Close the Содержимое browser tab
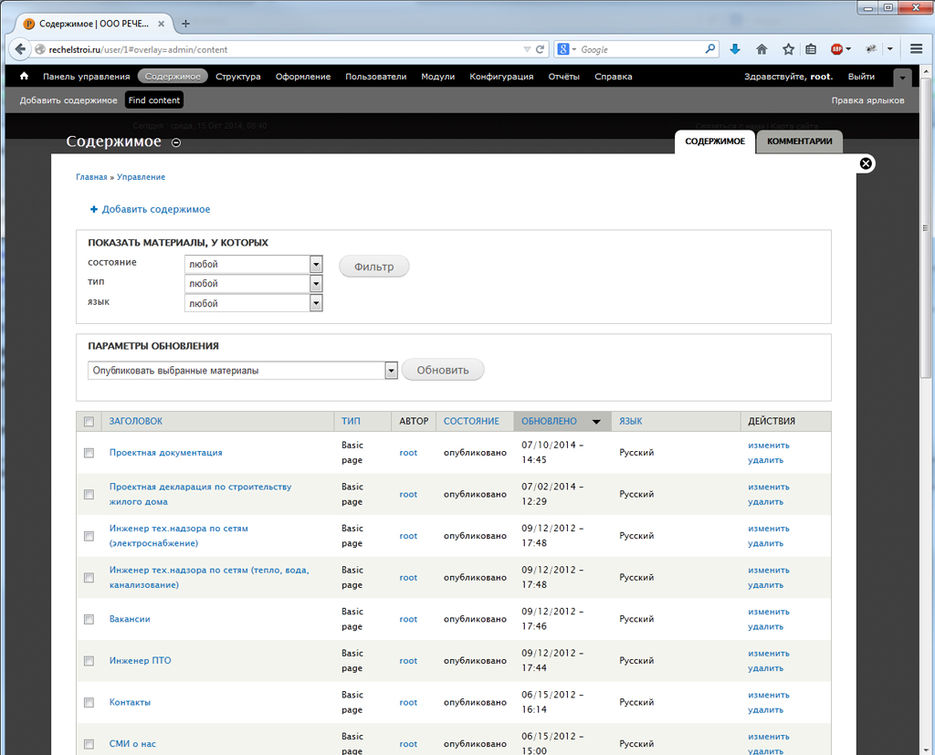The width and height of the screenshot is (935, 755). click(161, 24)
